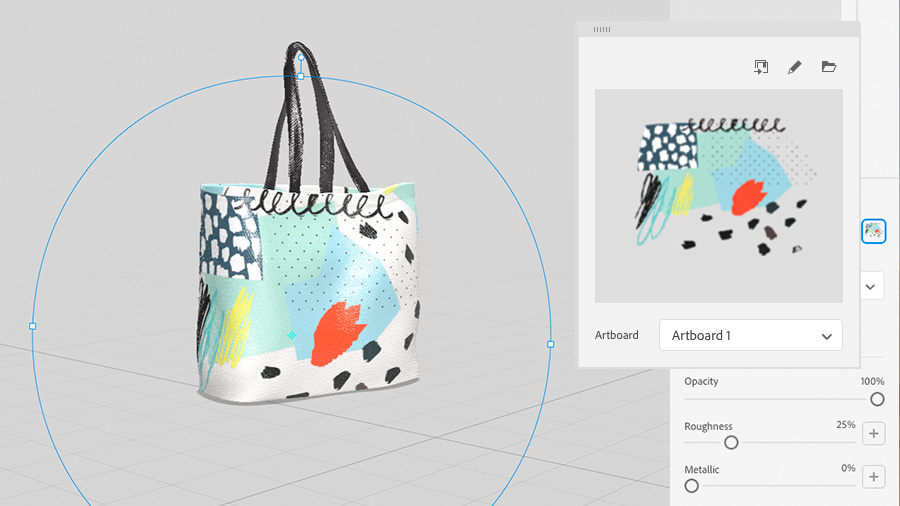Viewport: 900px width, 506px height.
Task: Click the Opacity 100% value
Action: click(x=872, y=382)
